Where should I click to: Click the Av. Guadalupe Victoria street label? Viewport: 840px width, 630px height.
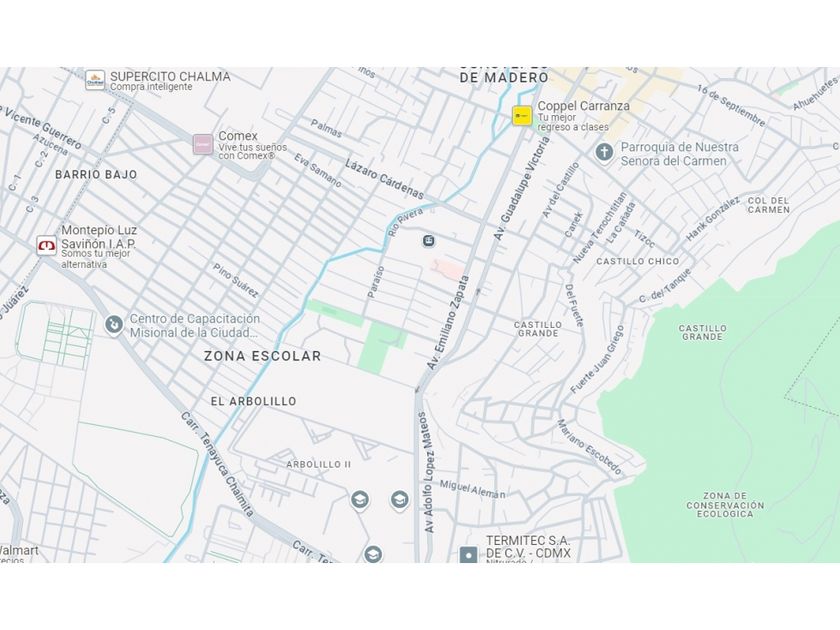pyautogui.click(x=521, y=189)
